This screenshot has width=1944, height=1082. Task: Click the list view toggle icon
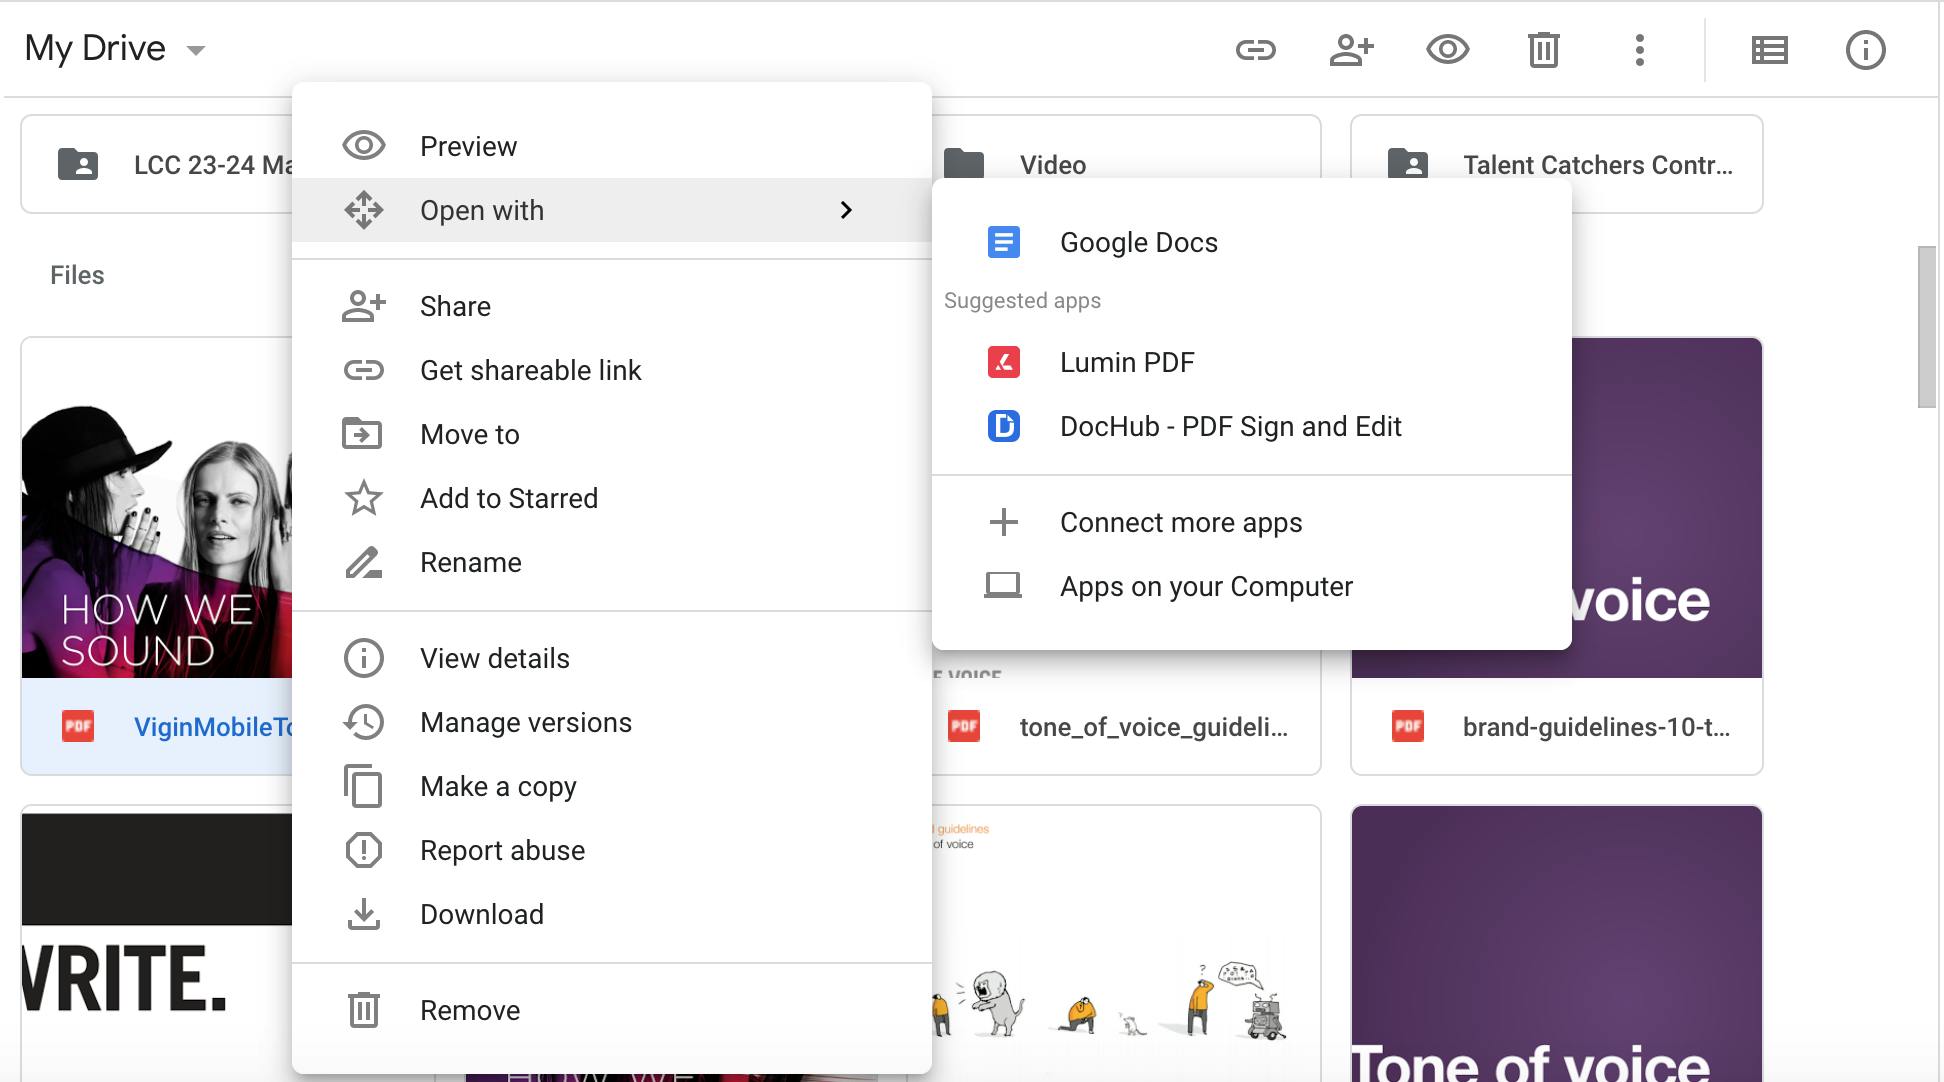coord(1767,48)
